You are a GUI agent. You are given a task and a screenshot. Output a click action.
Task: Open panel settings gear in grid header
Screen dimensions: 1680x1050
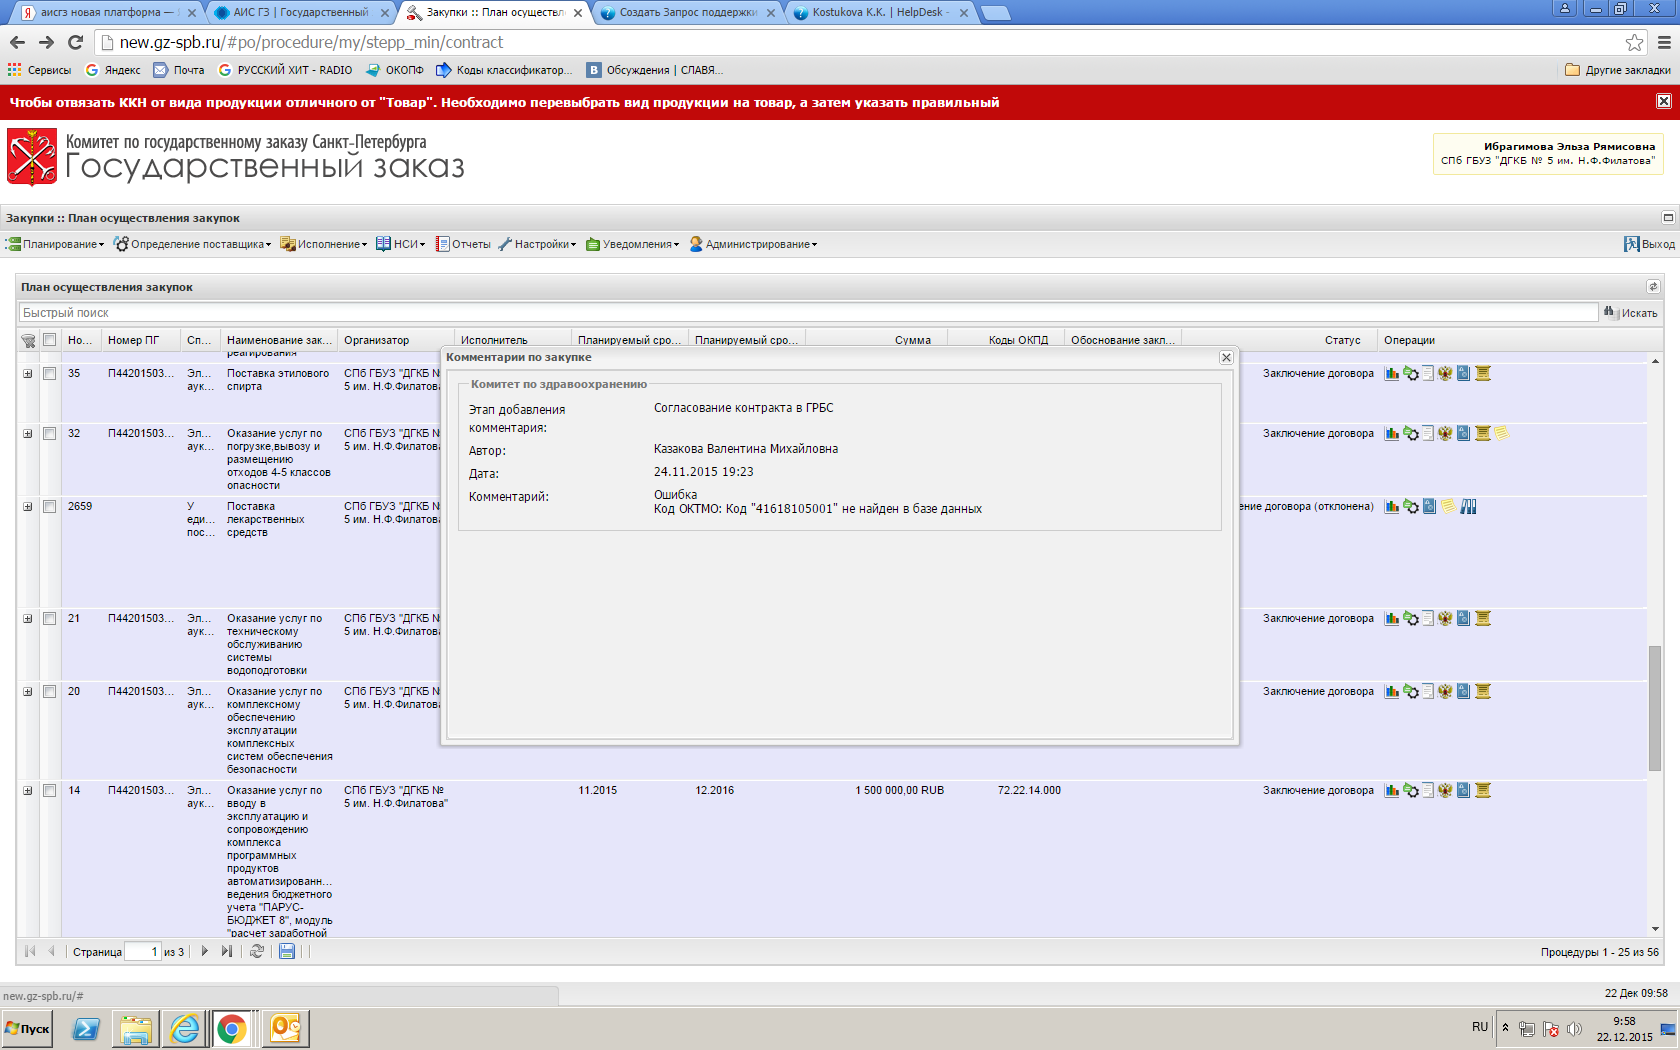pyautogui.click(x=1653, y=287)
